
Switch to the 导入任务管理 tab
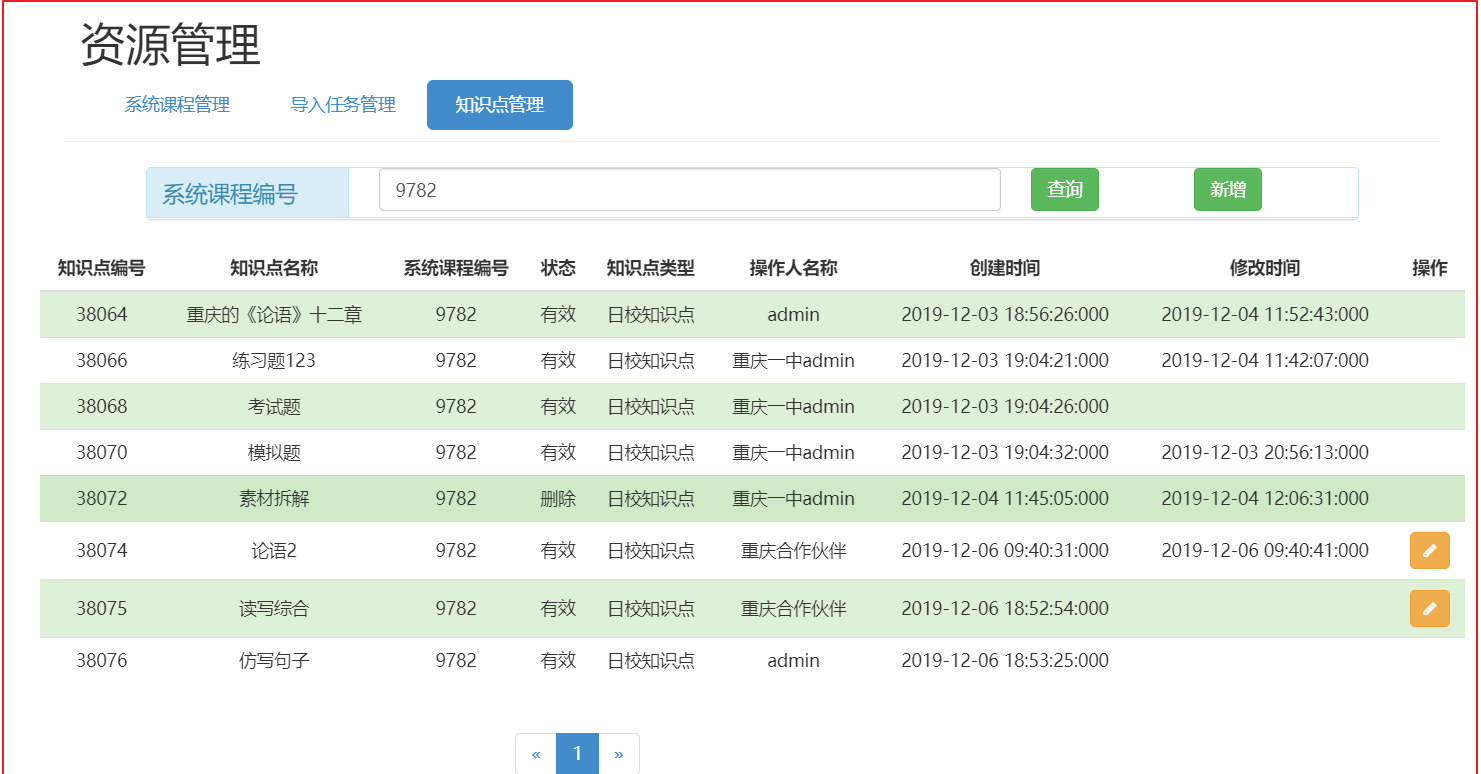342,104
